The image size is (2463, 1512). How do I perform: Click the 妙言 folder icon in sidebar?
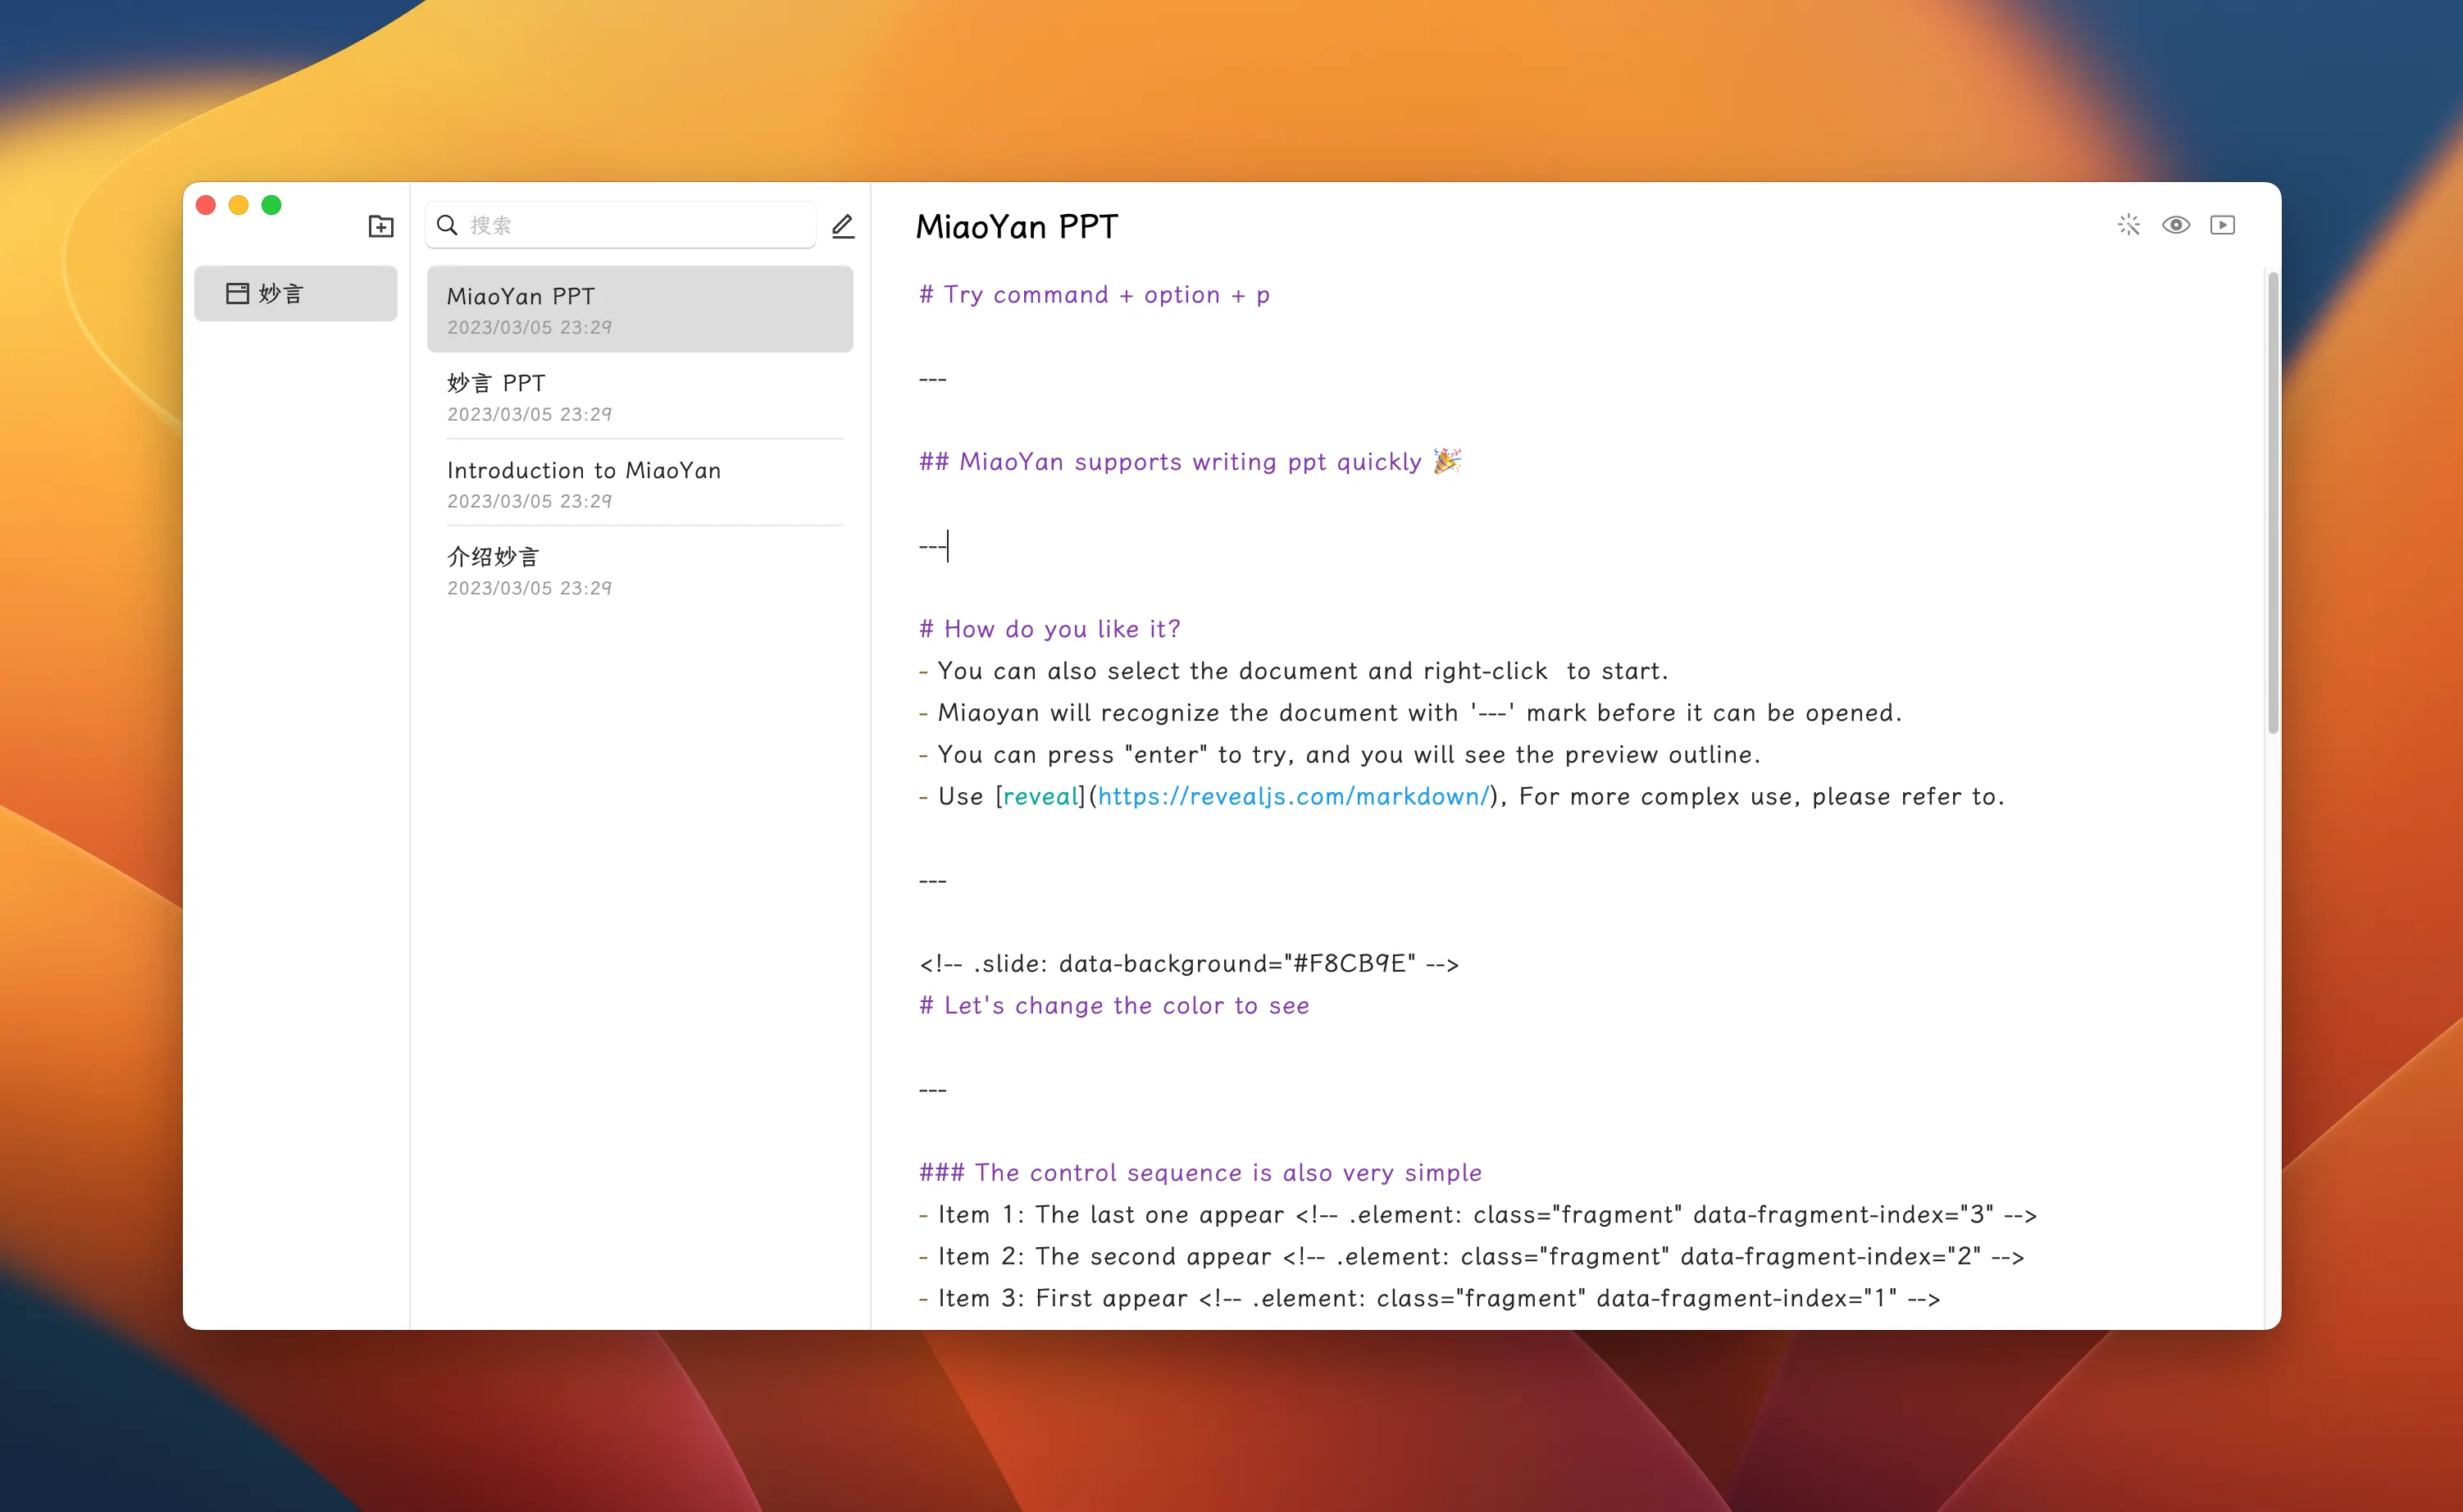point(237,293)
